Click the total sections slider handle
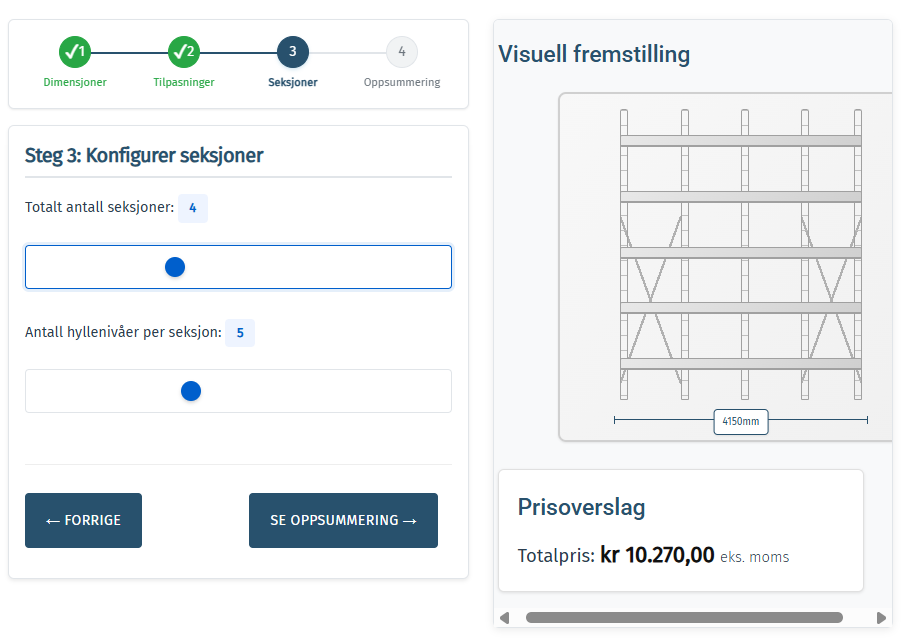 [x=175, y=267]
